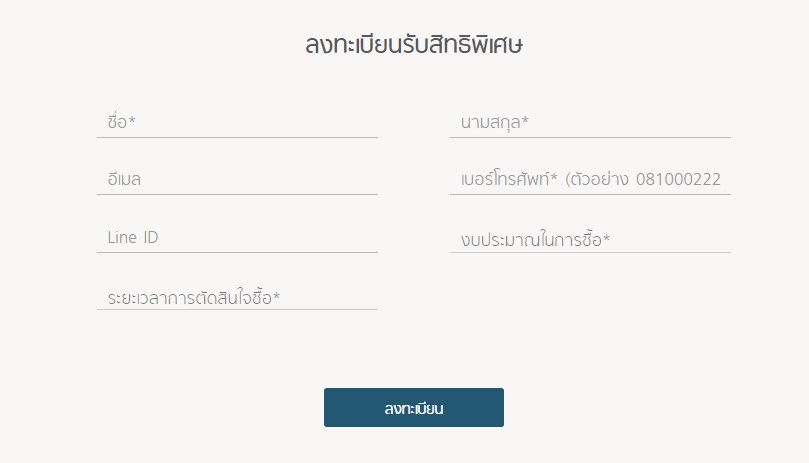Viewport: 809px width, 463px height.
Task: Click the ชื่อ first name field
Action: pos(237,122)
